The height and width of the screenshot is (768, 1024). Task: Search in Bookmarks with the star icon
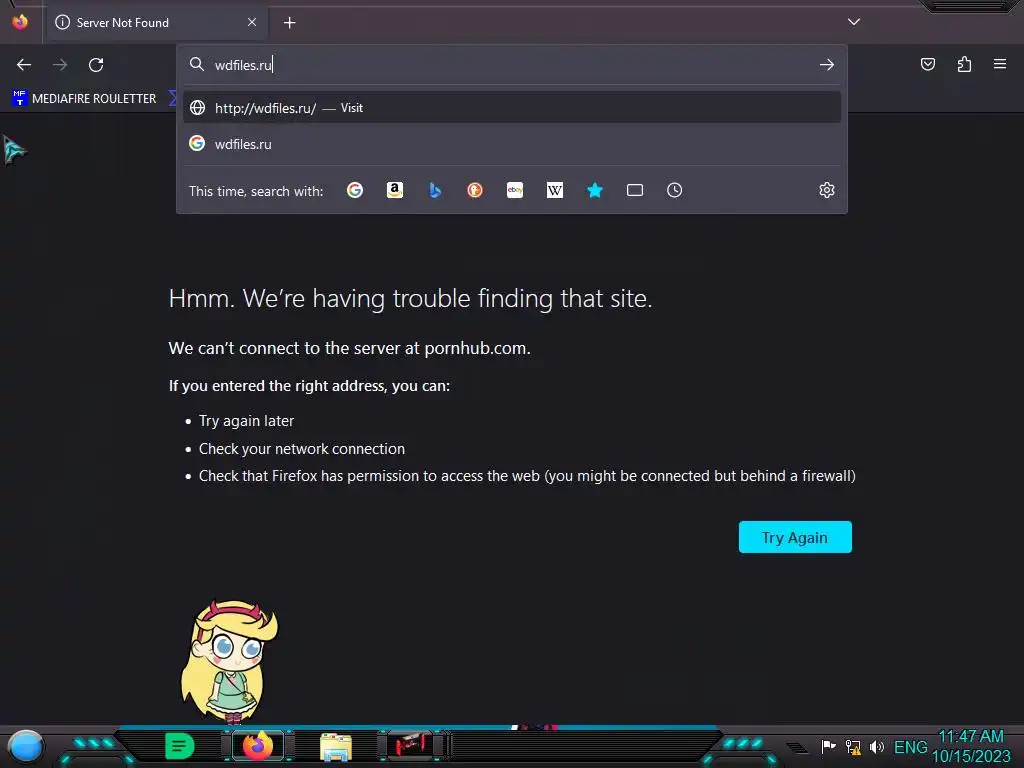tap(595, 190)
